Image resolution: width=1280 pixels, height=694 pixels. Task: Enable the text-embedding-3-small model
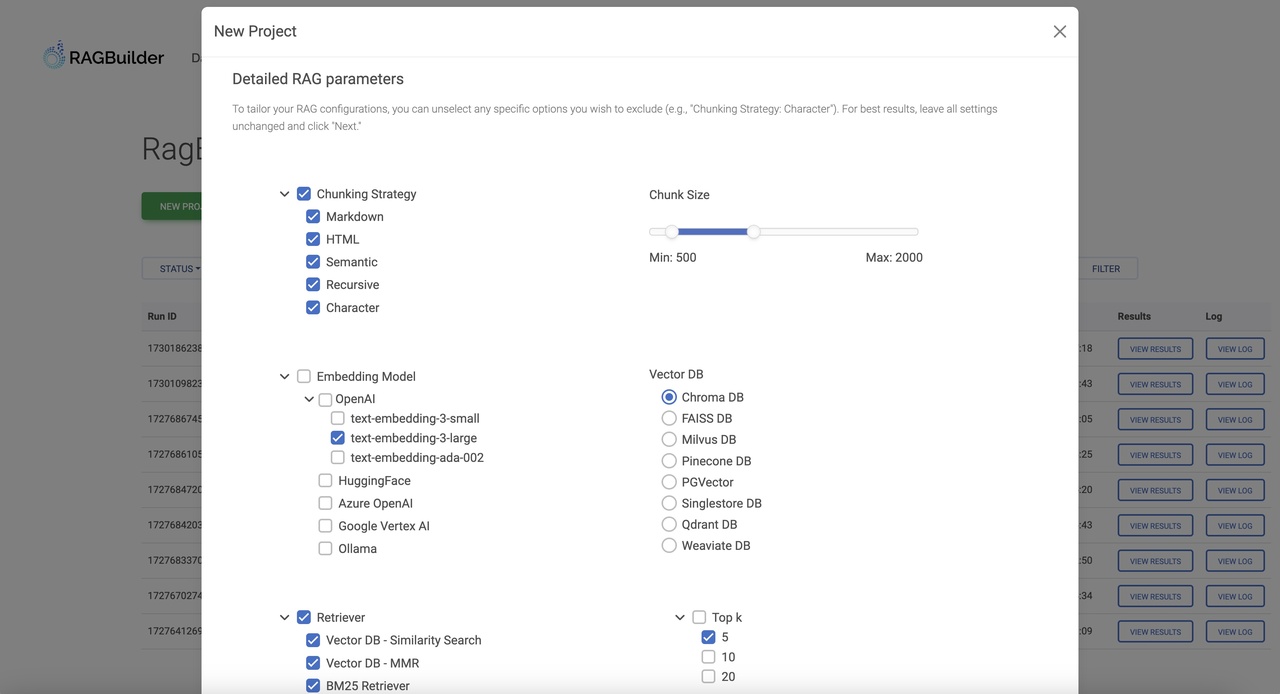338,419
